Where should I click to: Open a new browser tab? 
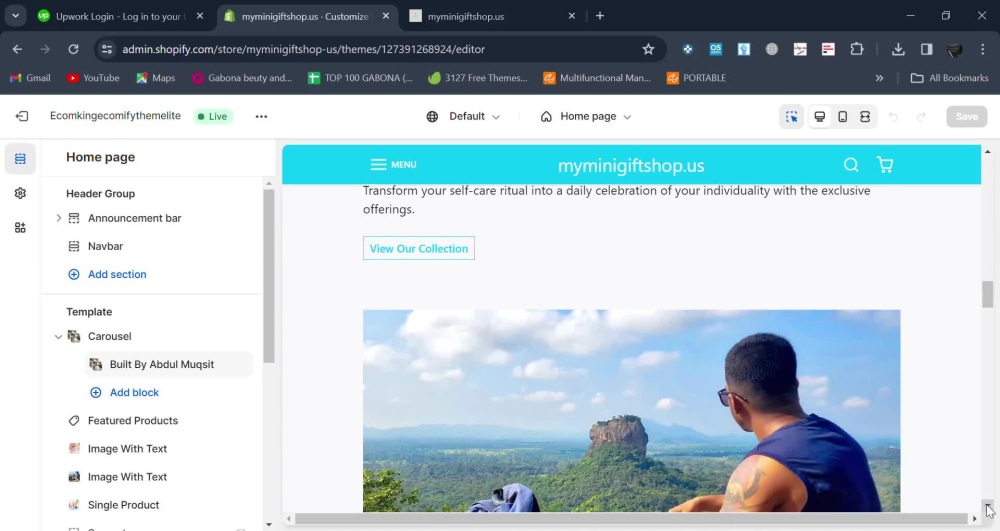click(599, 16)
